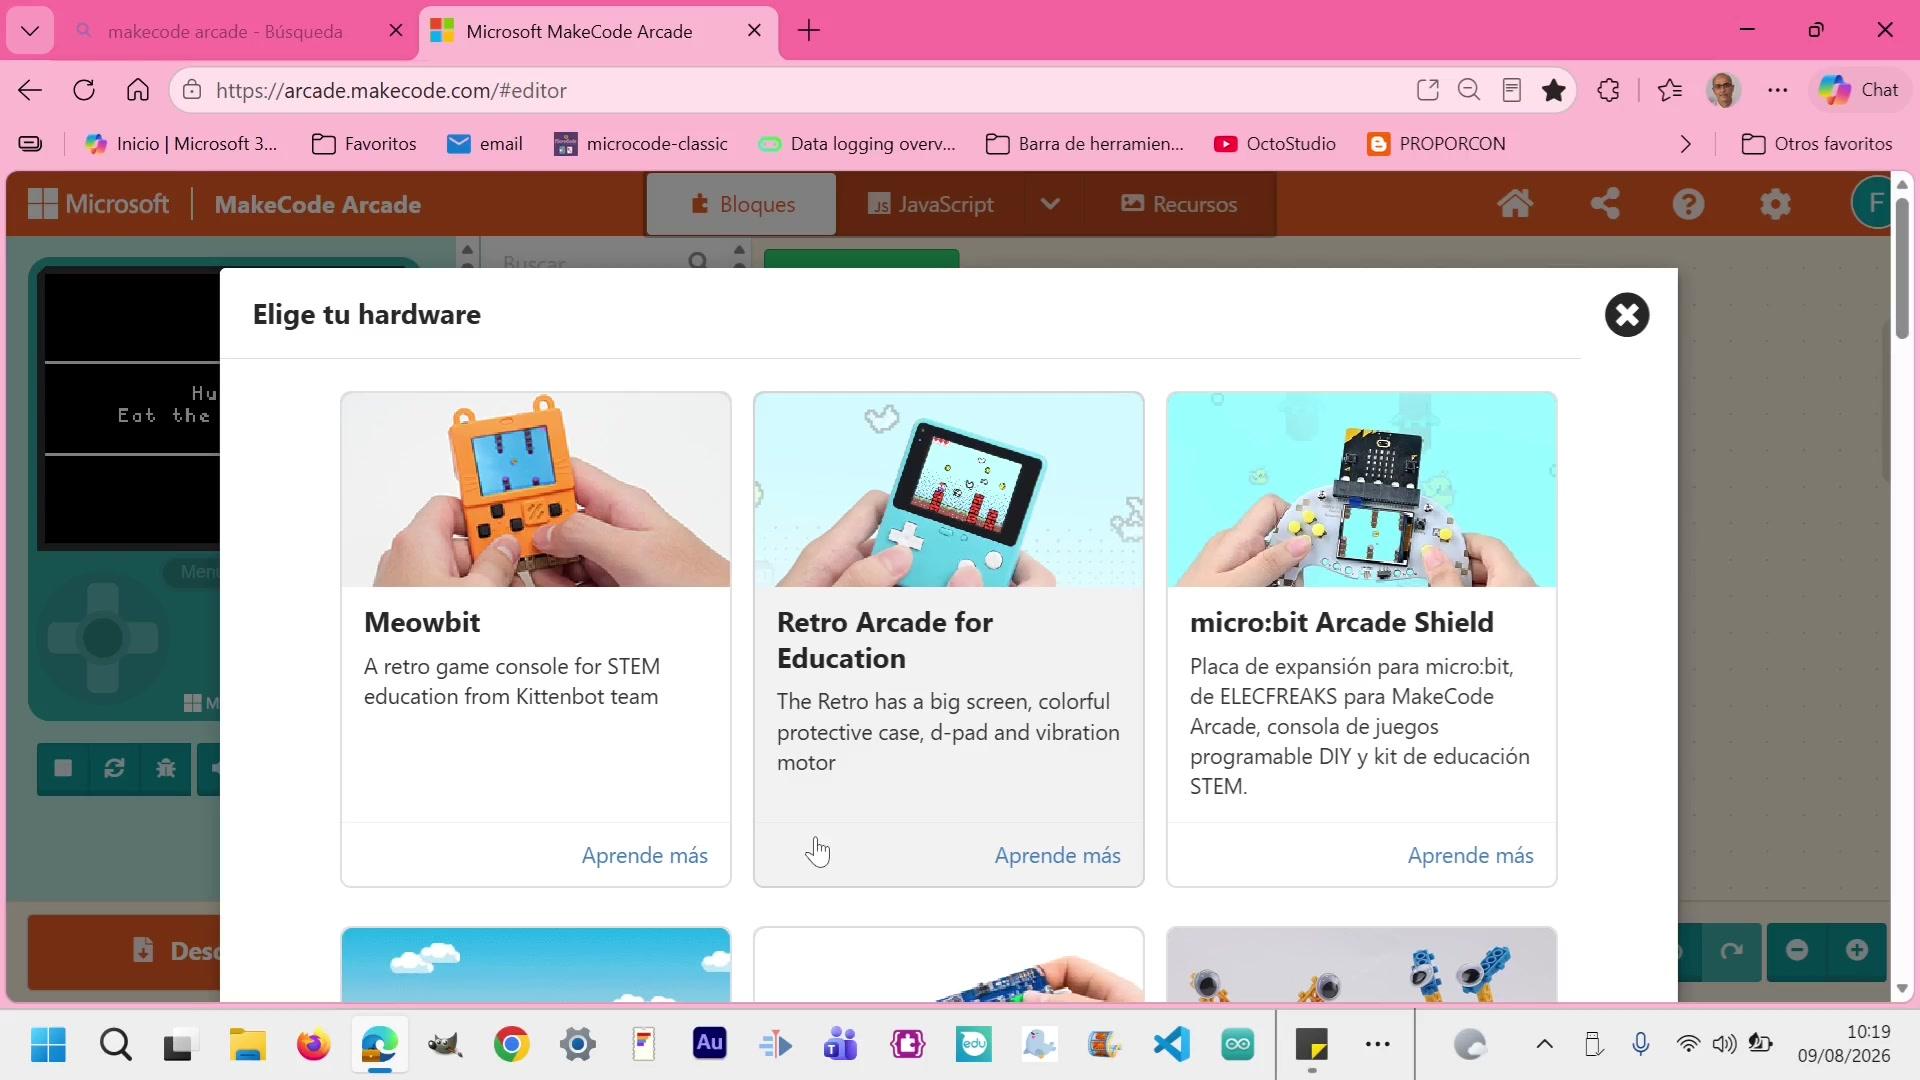This screenshot has width=1920, height=1080.
Task: Switch to the Bloques editor tab
Action: click(x=741, y=204)
